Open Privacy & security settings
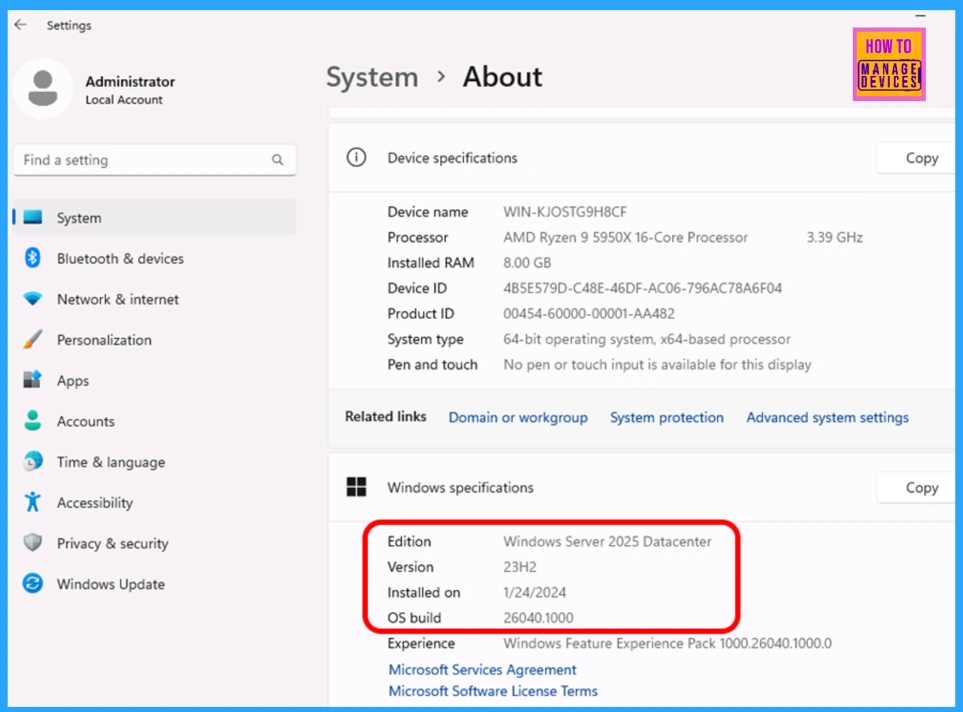963x712 pixels. point(155,542)
